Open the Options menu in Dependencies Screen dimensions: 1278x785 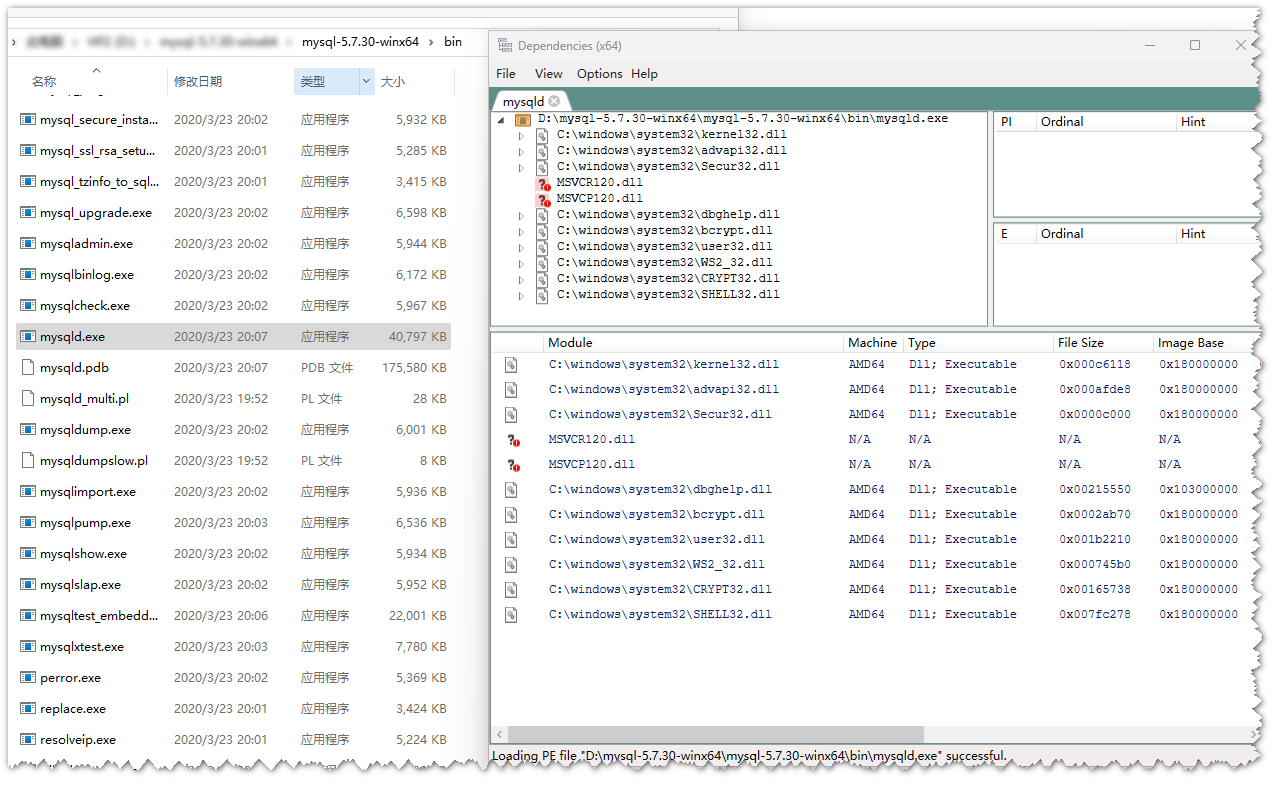point(599,74)
